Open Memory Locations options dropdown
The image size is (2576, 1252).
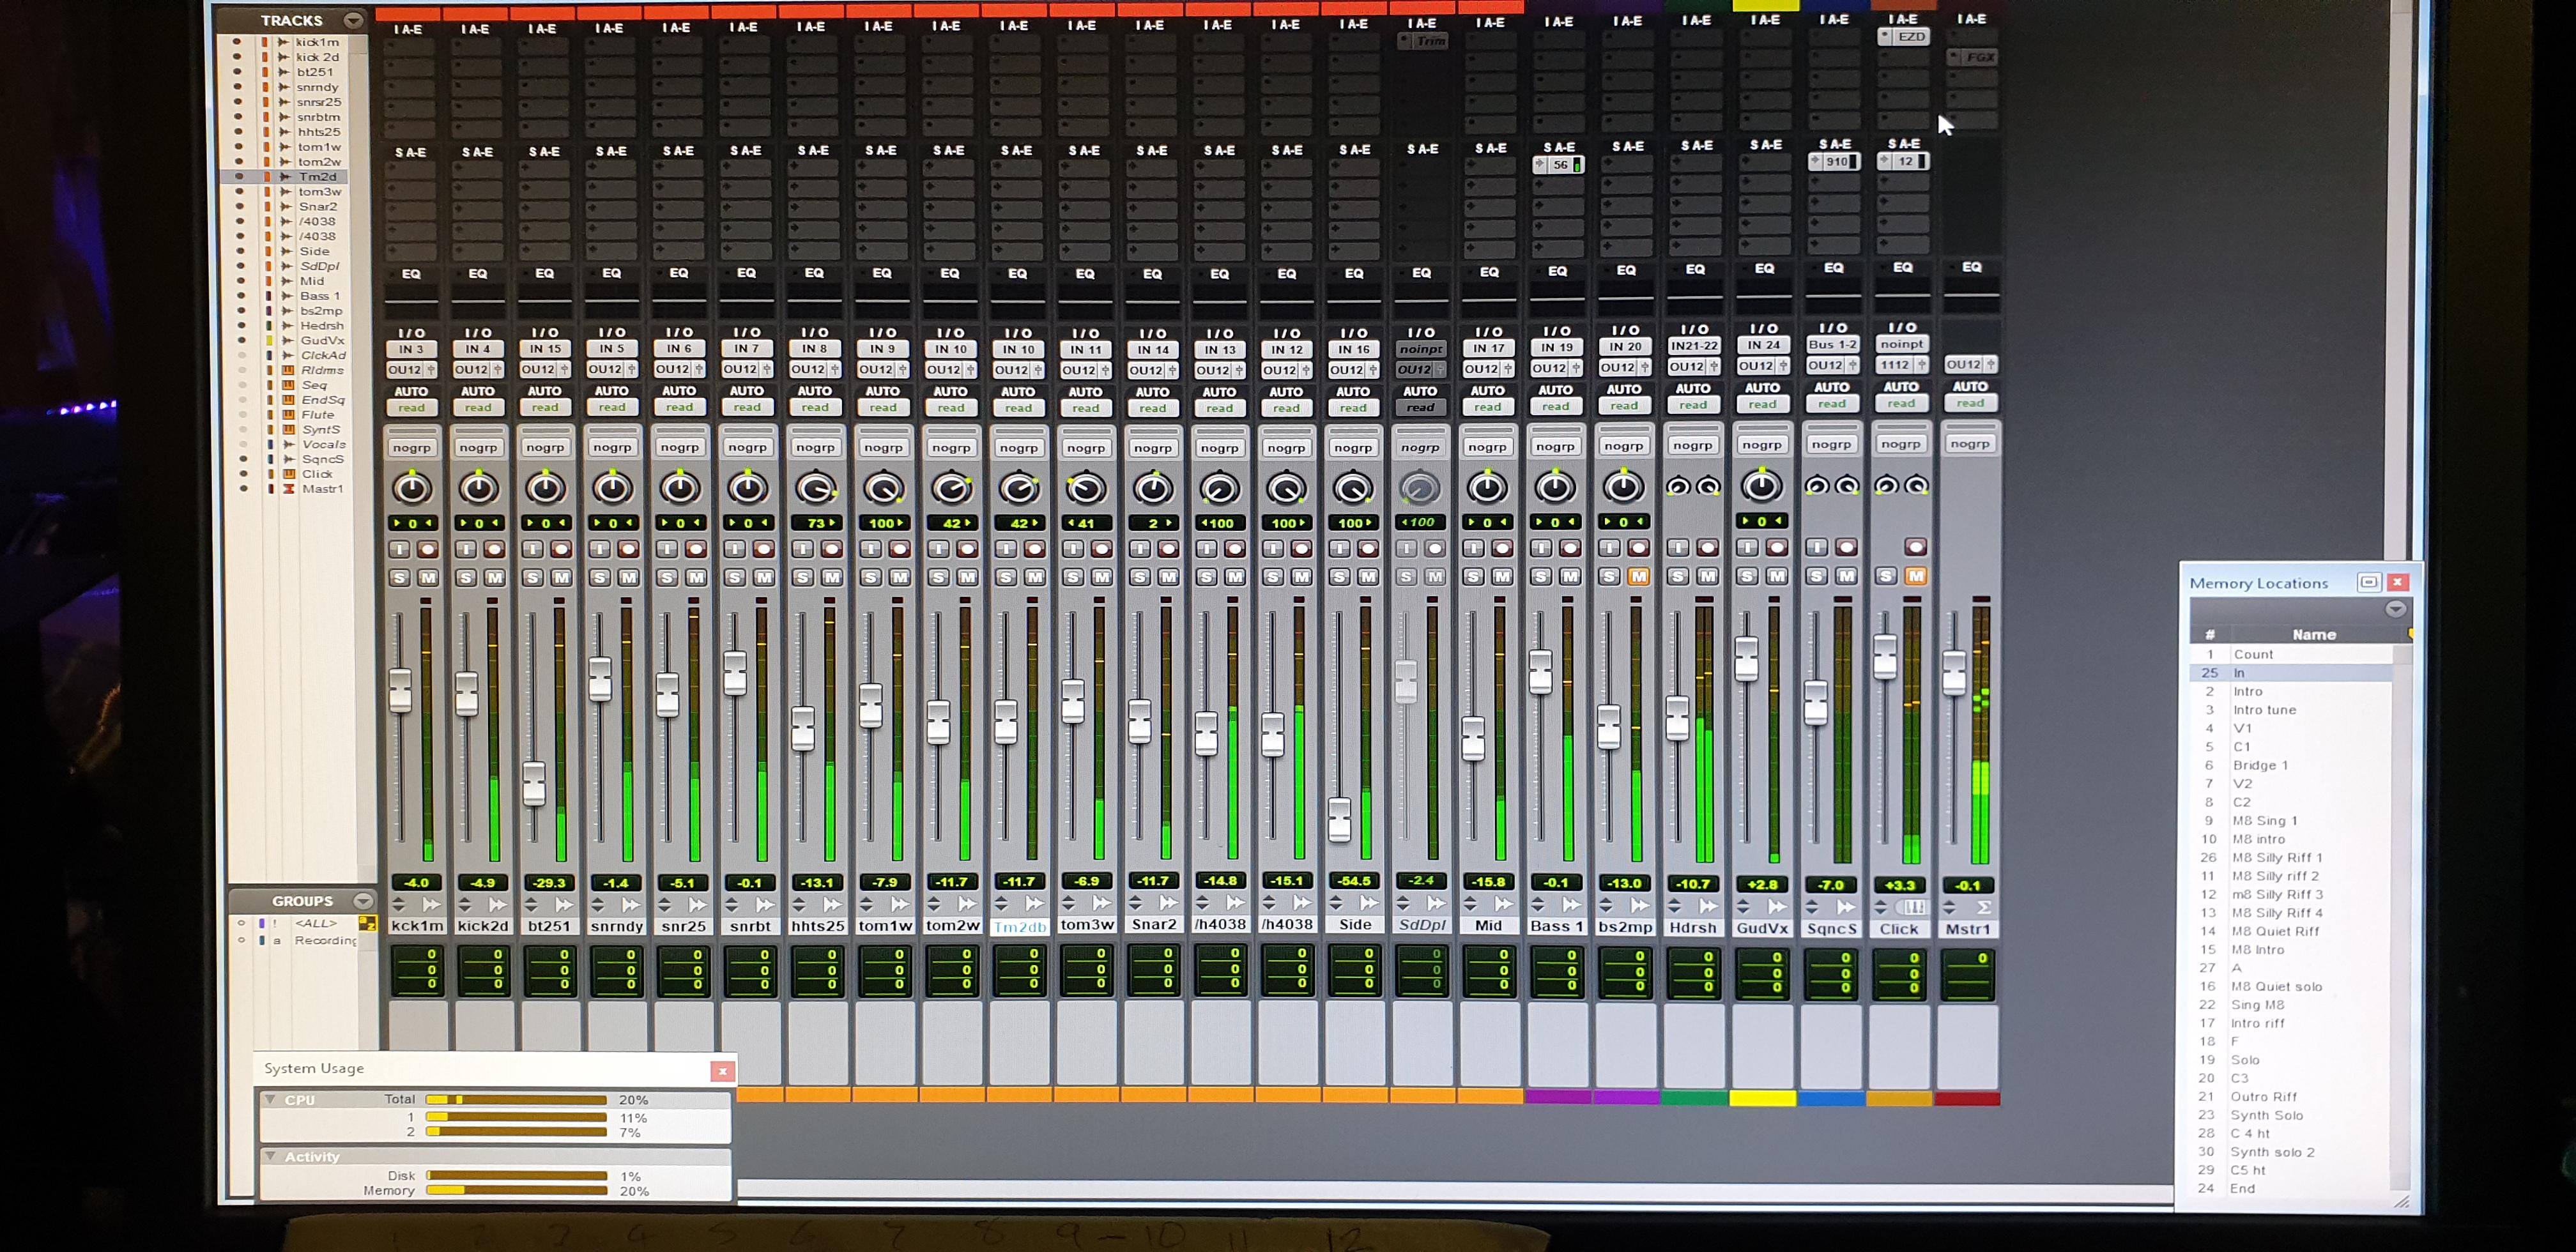pyautogui.click(x=2395, y=609)
